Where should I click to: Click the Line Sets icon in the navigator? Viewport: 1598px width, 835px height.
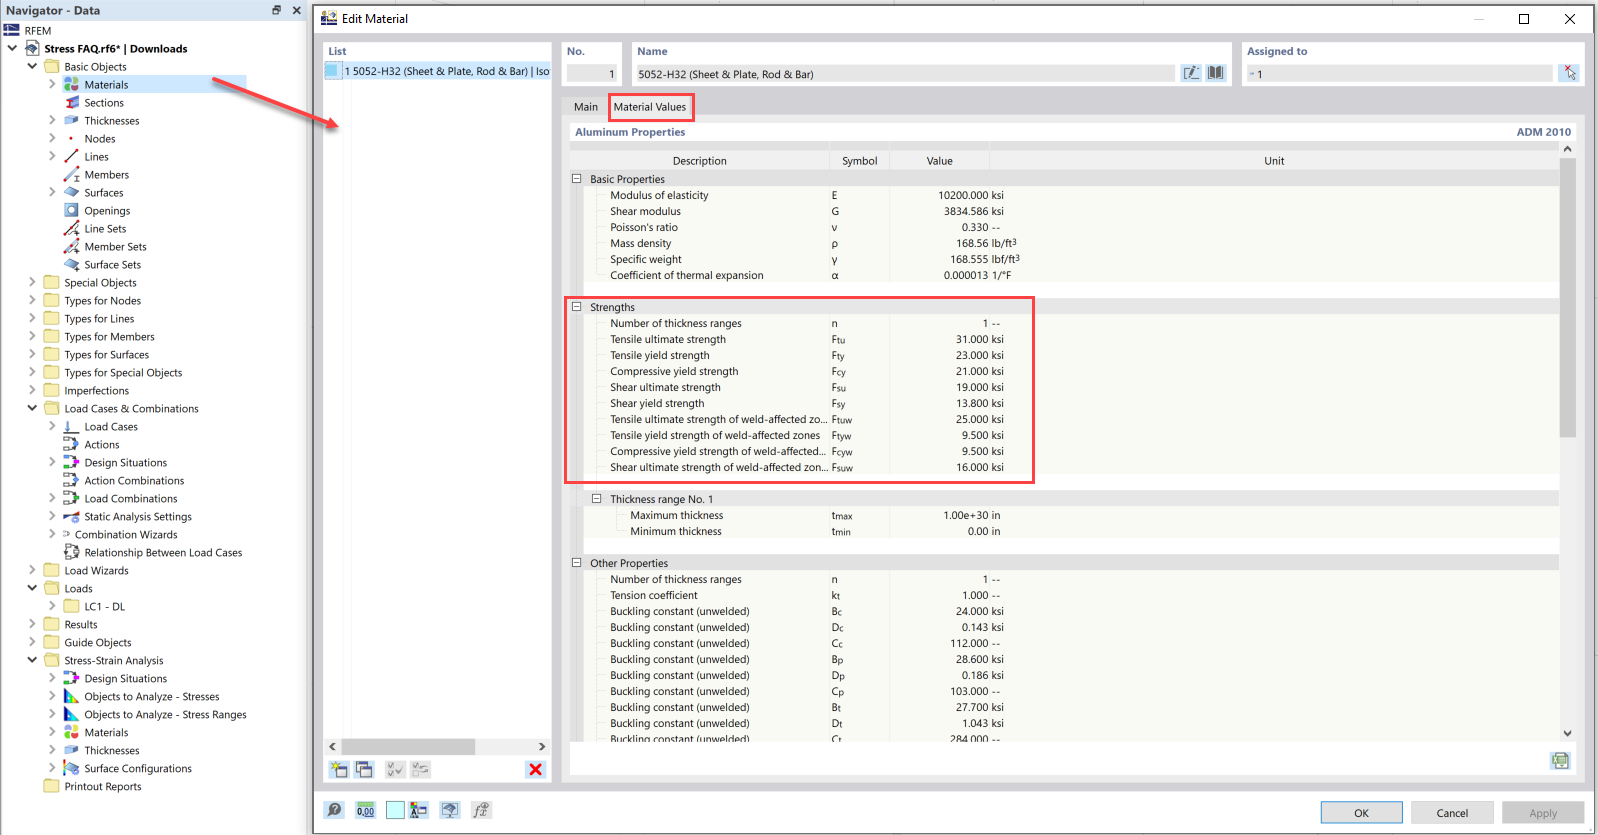tap(71, 229)
